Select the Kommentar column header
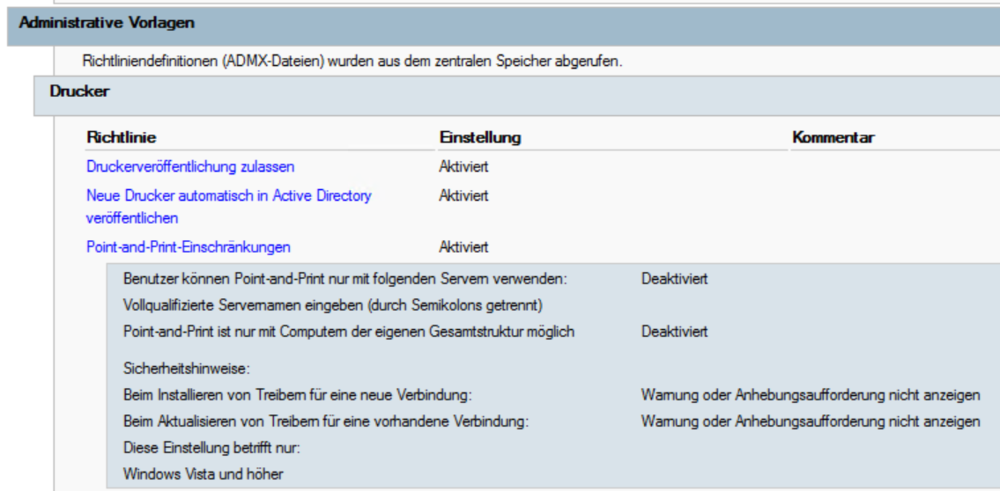The width and height of the screenshot is (1000, 491). (x=834, y=137)
